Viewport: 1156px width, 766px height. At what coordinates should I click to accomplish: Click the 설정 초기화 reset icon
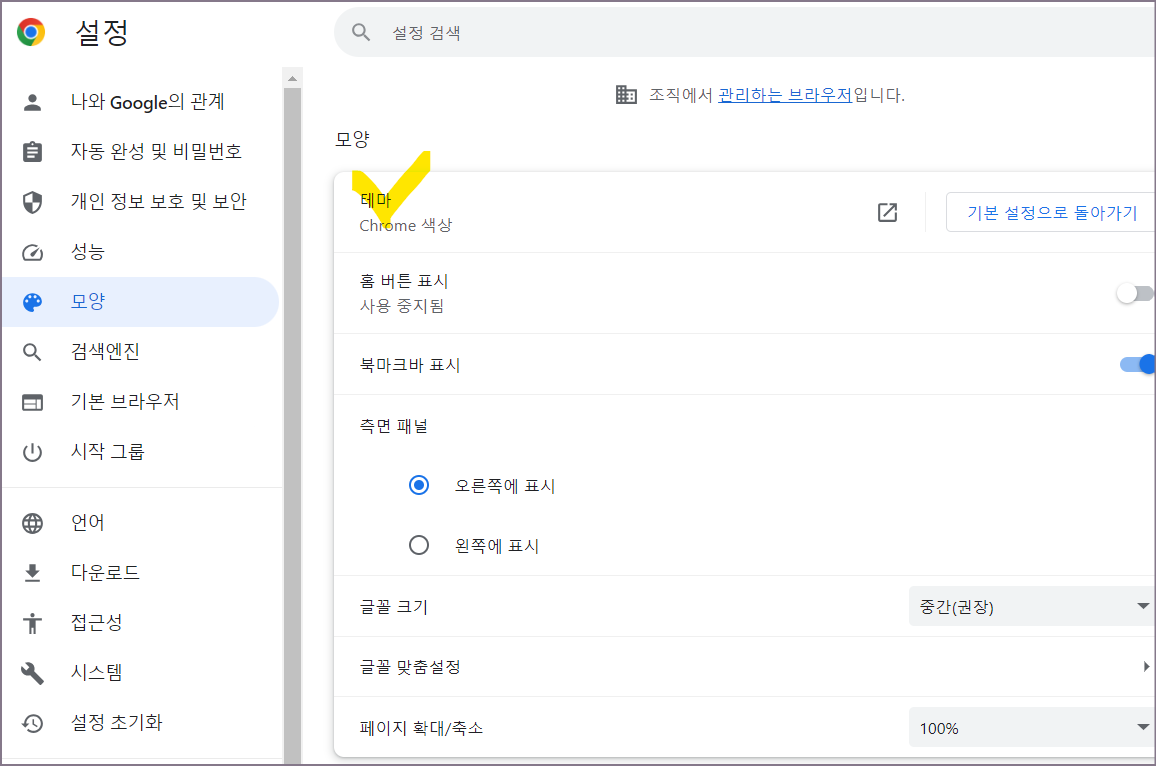[31, 722]
